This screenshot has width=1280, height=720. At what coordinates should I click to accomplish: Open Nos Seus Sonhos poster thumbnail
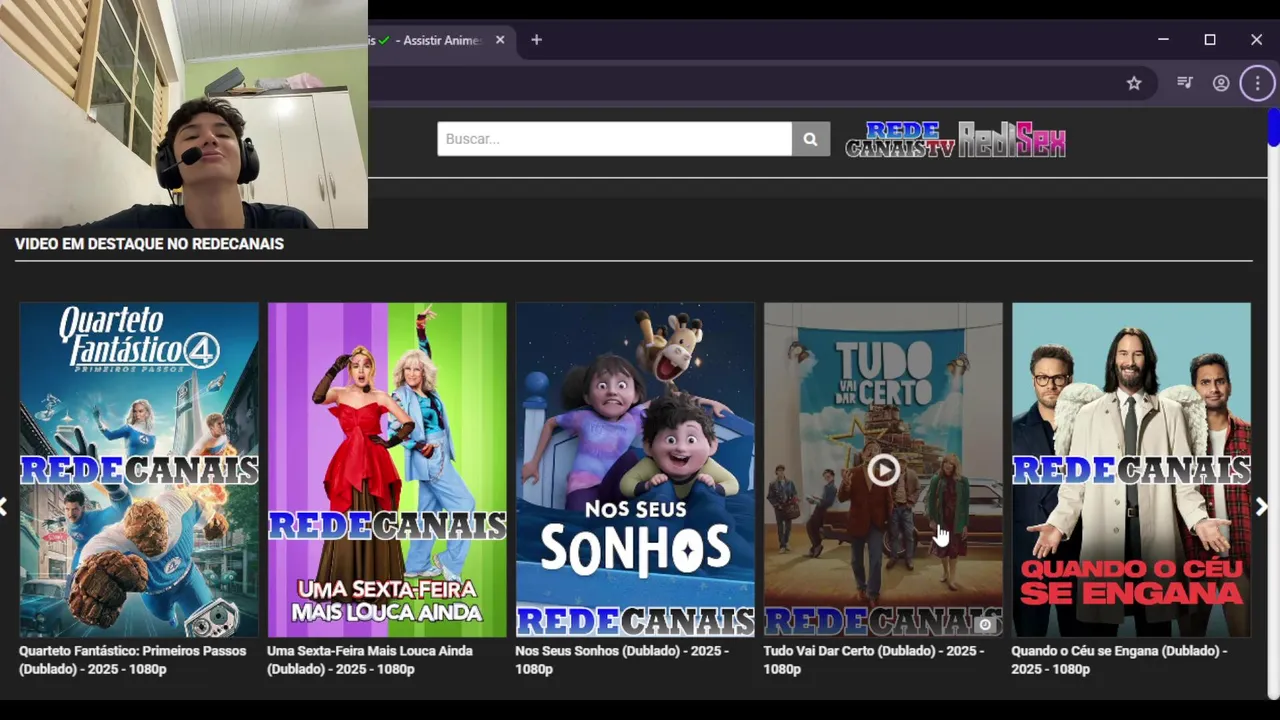(x=635, y=470)
